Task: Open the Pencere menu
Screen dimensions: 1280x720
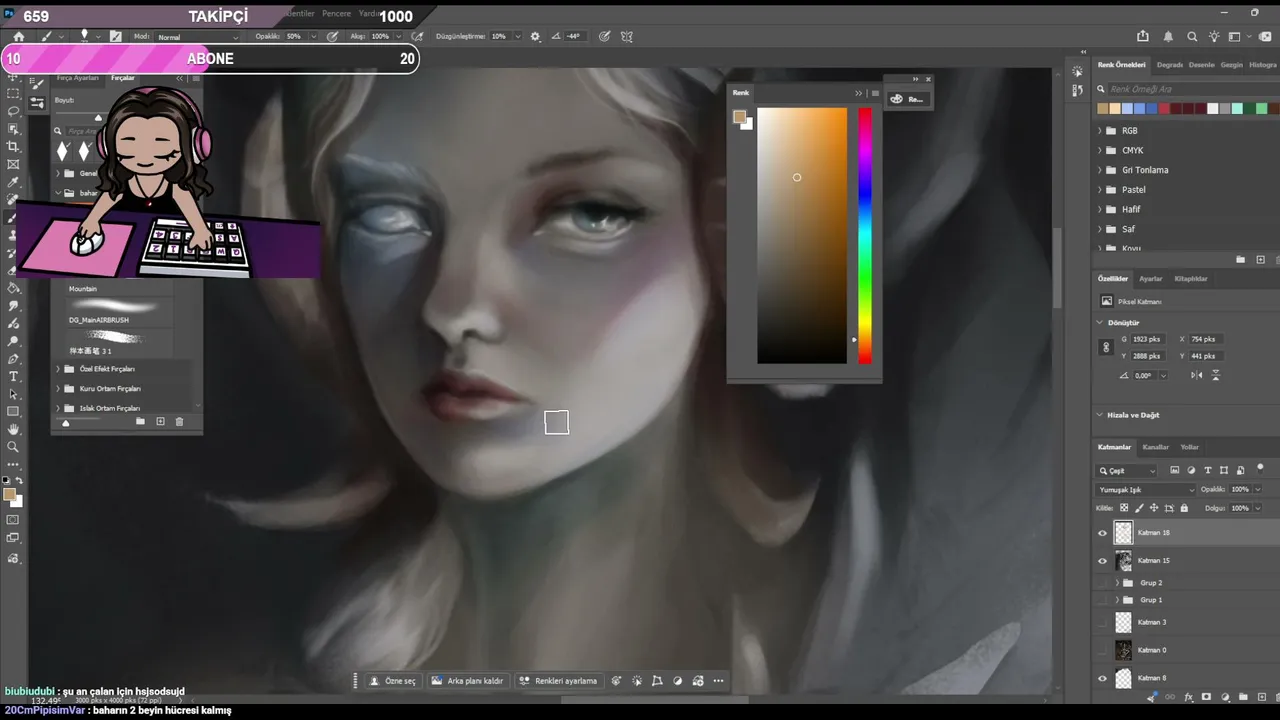Action: click(336, 14)
